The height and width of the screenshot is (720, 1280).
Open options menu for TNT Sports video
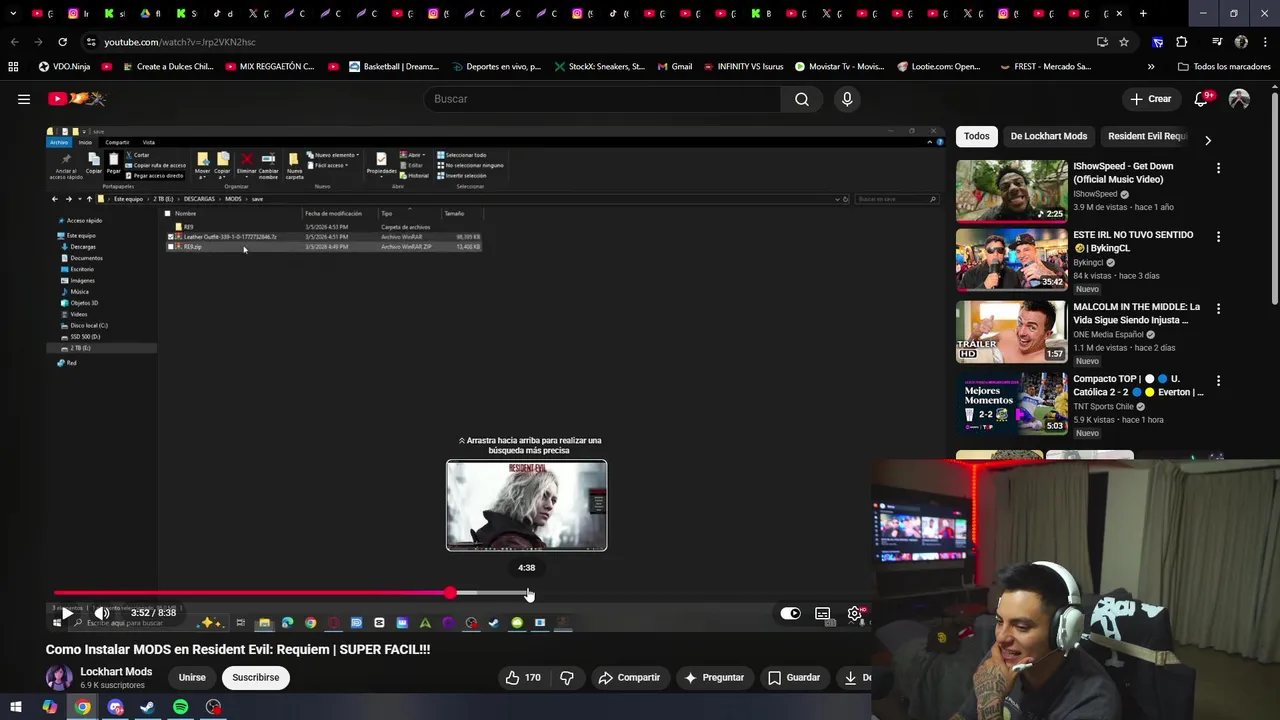1218,381
